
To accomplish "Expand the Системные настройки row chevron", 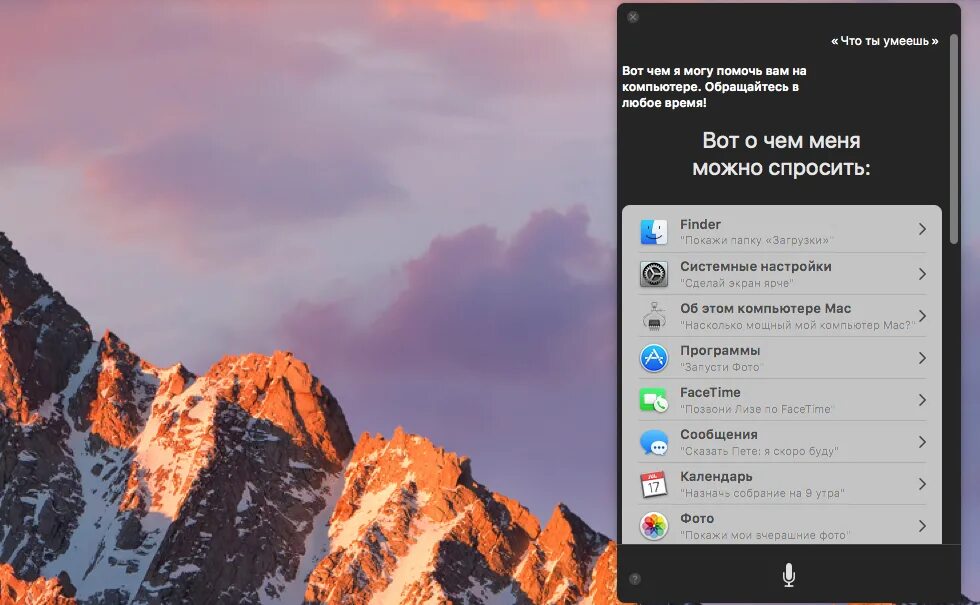I will [x=922, y=274].
